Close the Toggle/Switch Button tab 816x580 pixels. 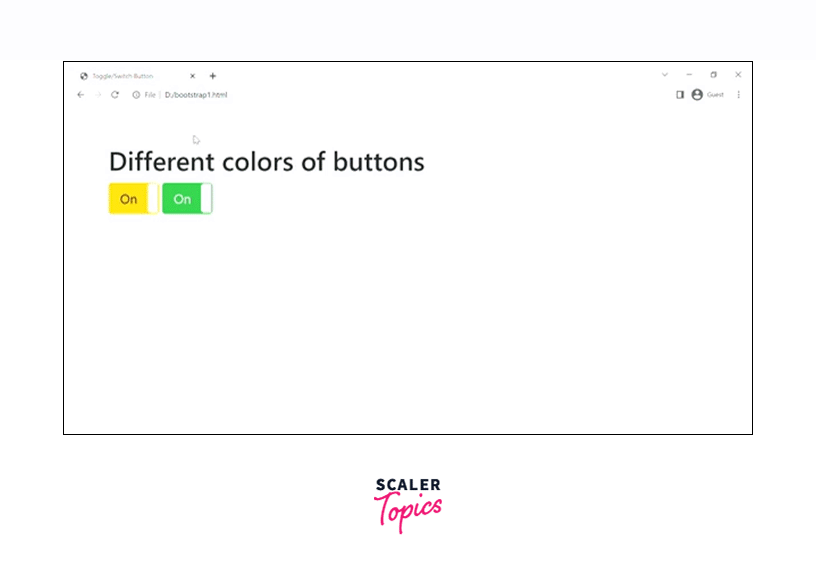tap(193, 76)
